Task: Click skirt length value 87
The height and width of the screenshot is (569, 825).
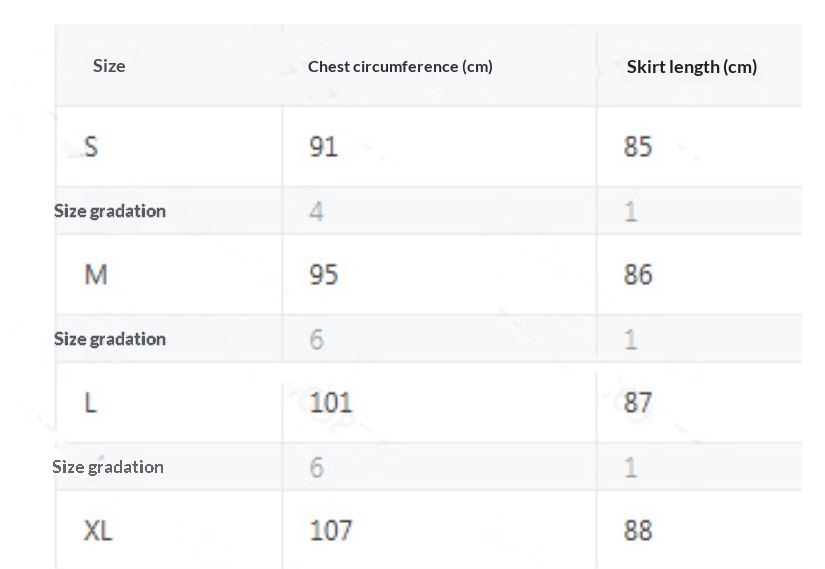Action: [638, 403]
